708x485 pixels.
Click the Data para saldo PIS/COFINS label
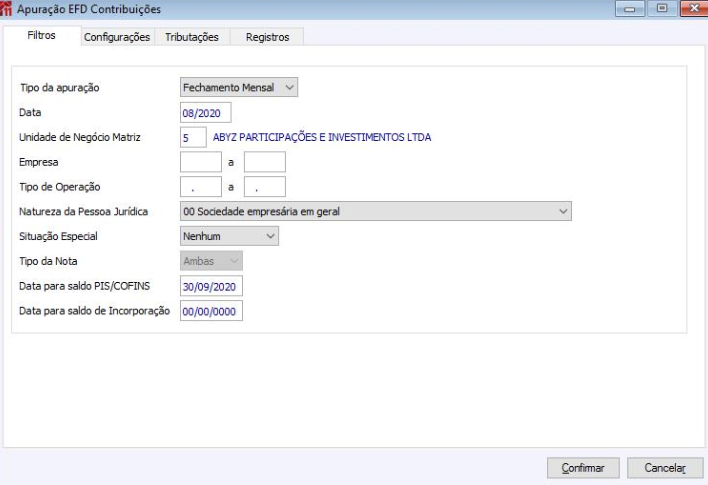point(84,286)
